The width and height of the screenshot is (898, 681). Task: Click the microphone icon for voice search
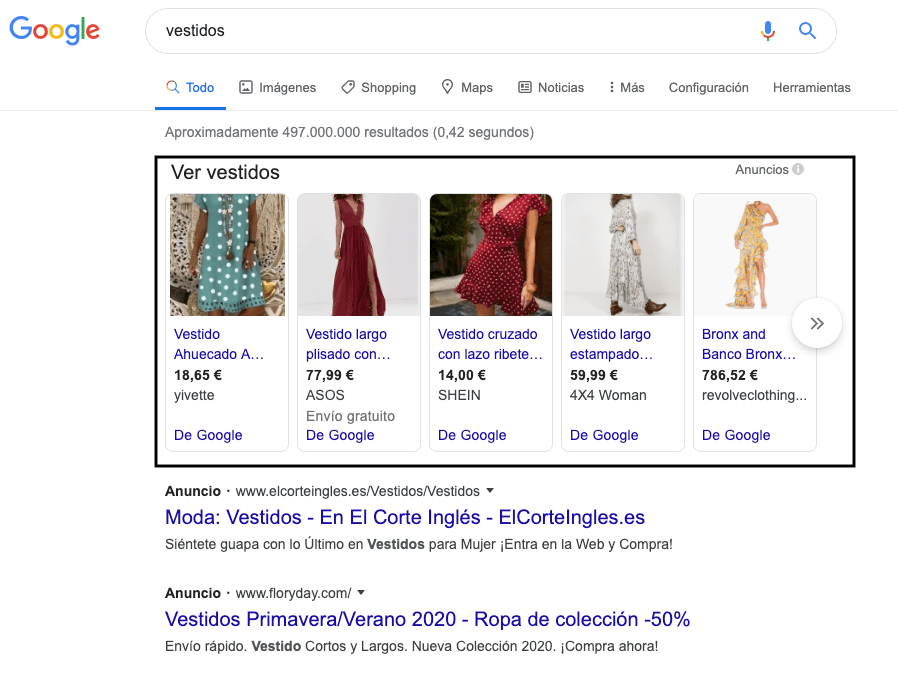click(768, 31)
